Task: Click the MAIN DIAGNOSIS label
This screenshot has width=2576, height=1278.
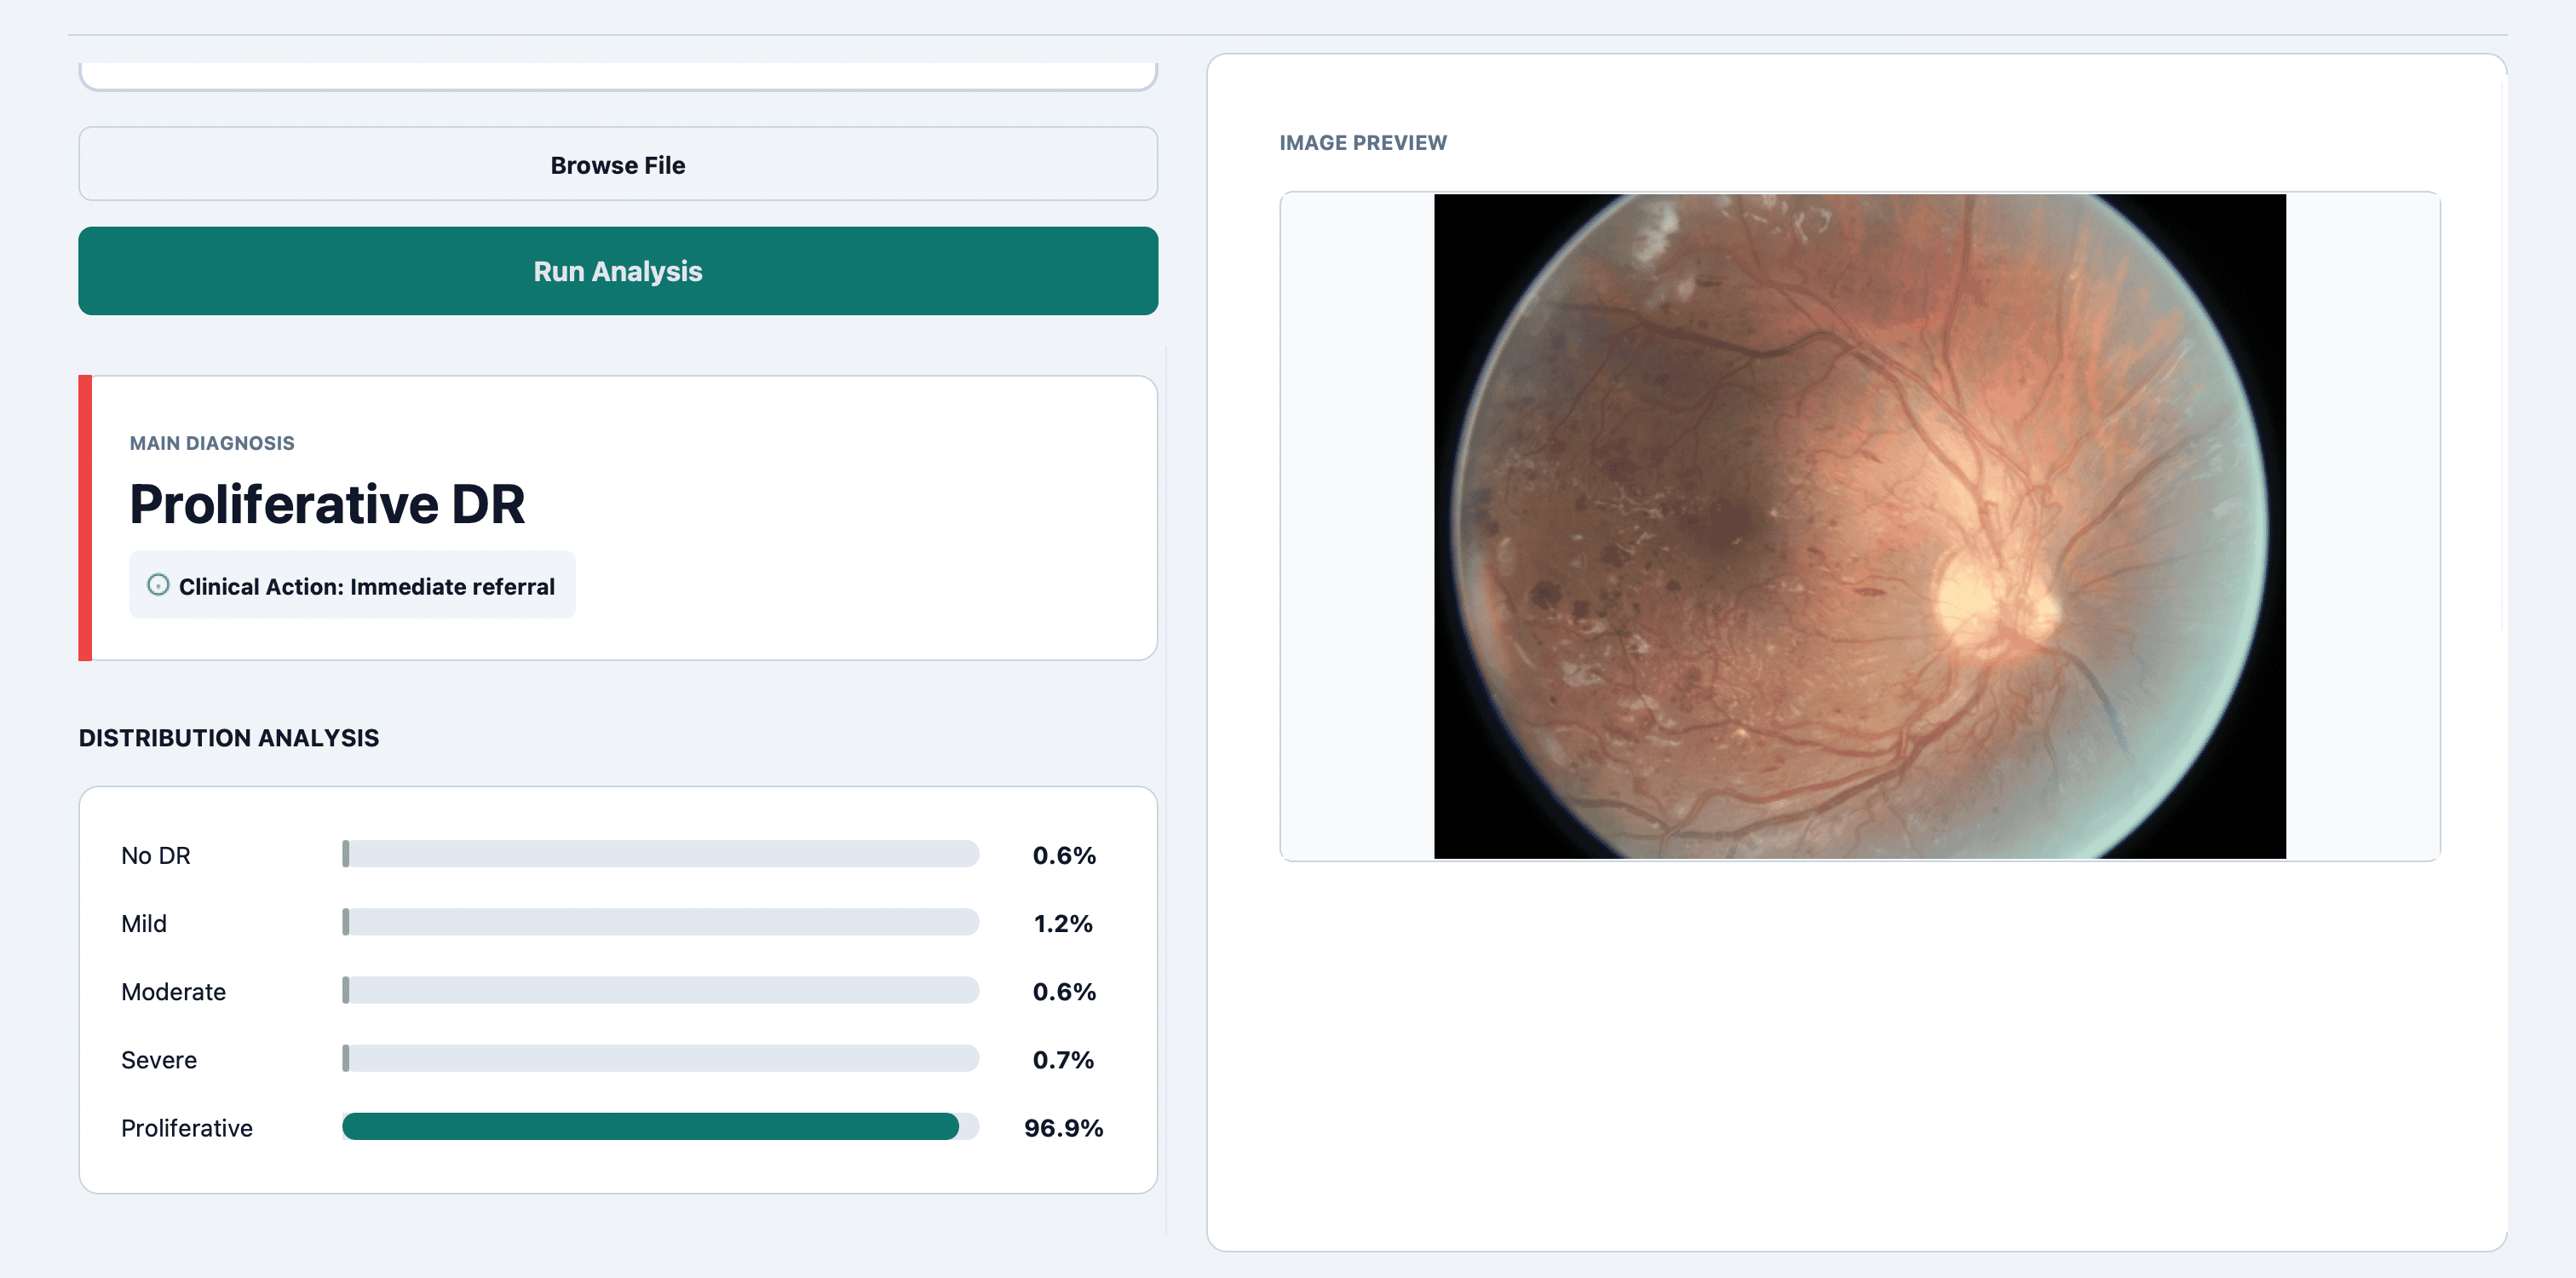Action: [x=212, y=443]
